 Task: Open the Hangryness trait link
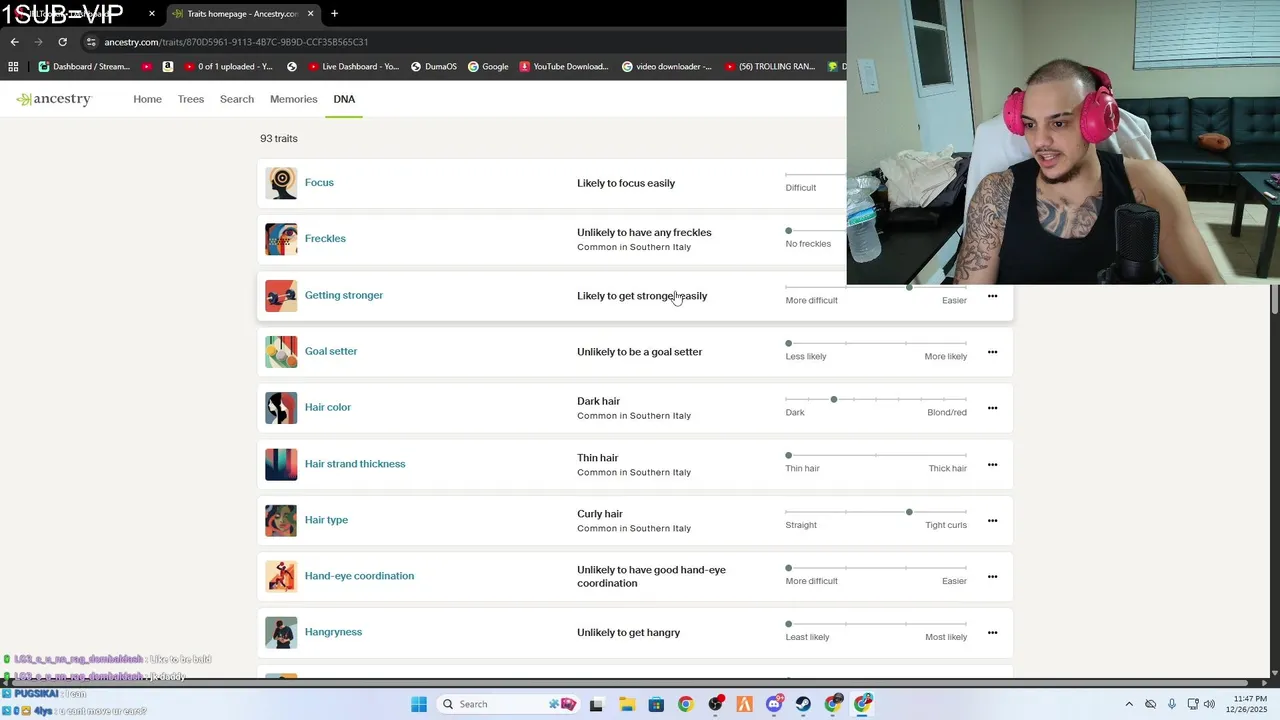(333, 632)
